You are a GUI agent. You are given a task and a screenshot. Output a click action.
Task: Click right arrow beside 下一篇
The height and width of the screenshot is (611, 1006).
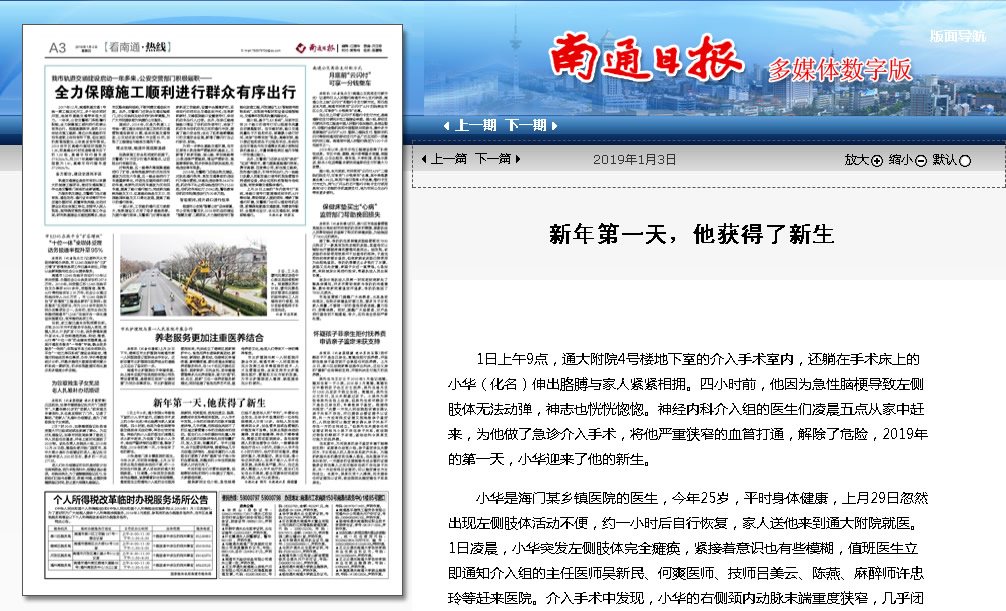518,159
